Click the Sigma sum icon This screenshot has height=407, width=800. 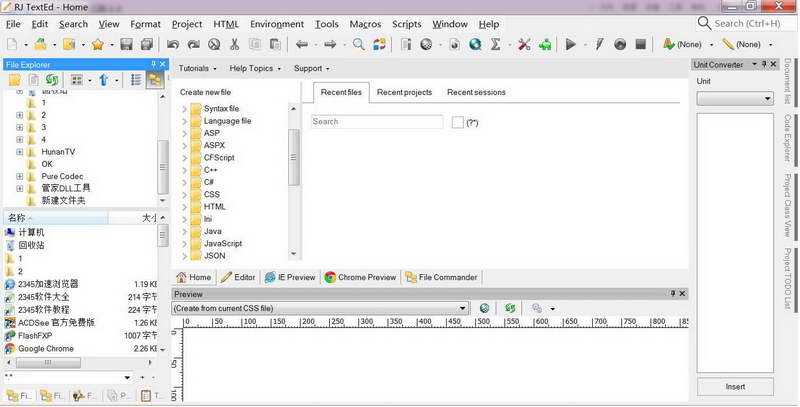[x=495, y=44]
